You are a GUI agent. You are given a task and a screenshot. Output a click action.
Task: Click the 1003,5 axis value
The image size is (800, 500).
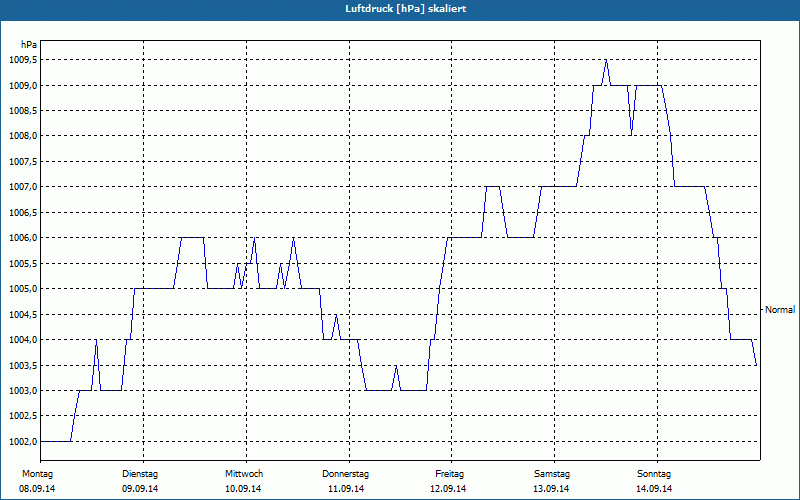tap(23, 365)
